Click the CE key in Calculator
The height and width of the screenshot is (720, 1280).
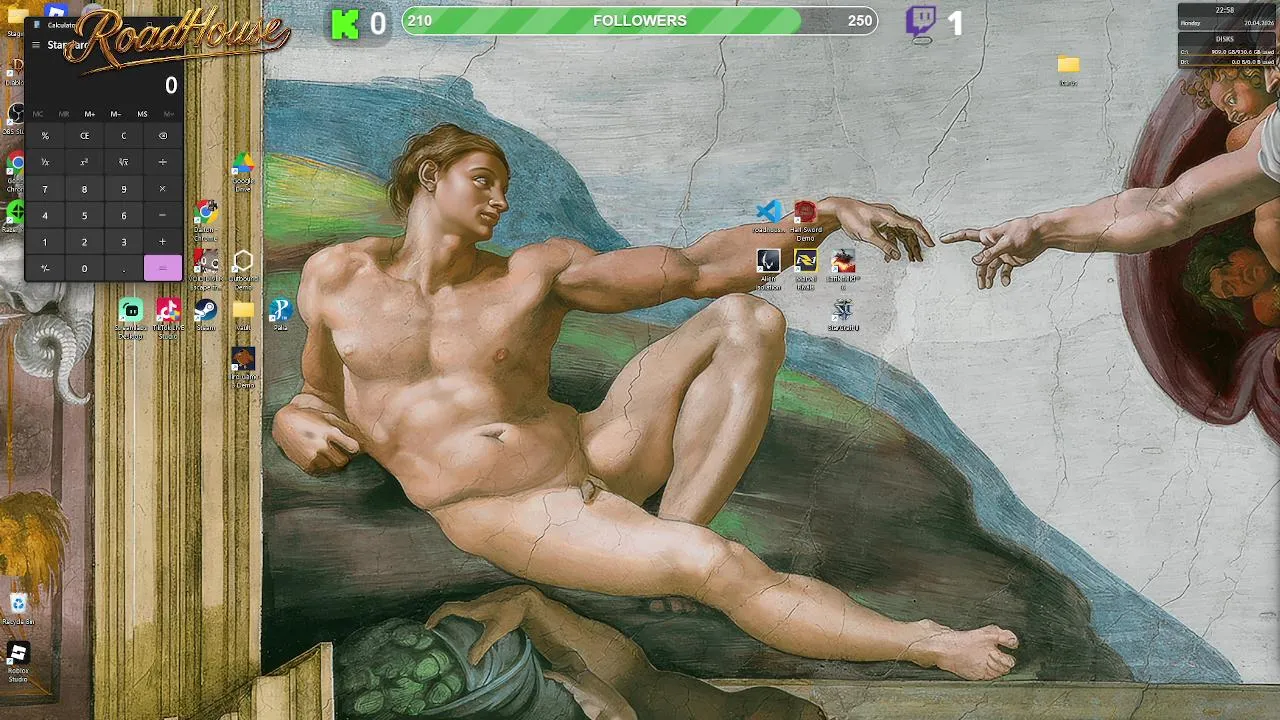point(84,136)
